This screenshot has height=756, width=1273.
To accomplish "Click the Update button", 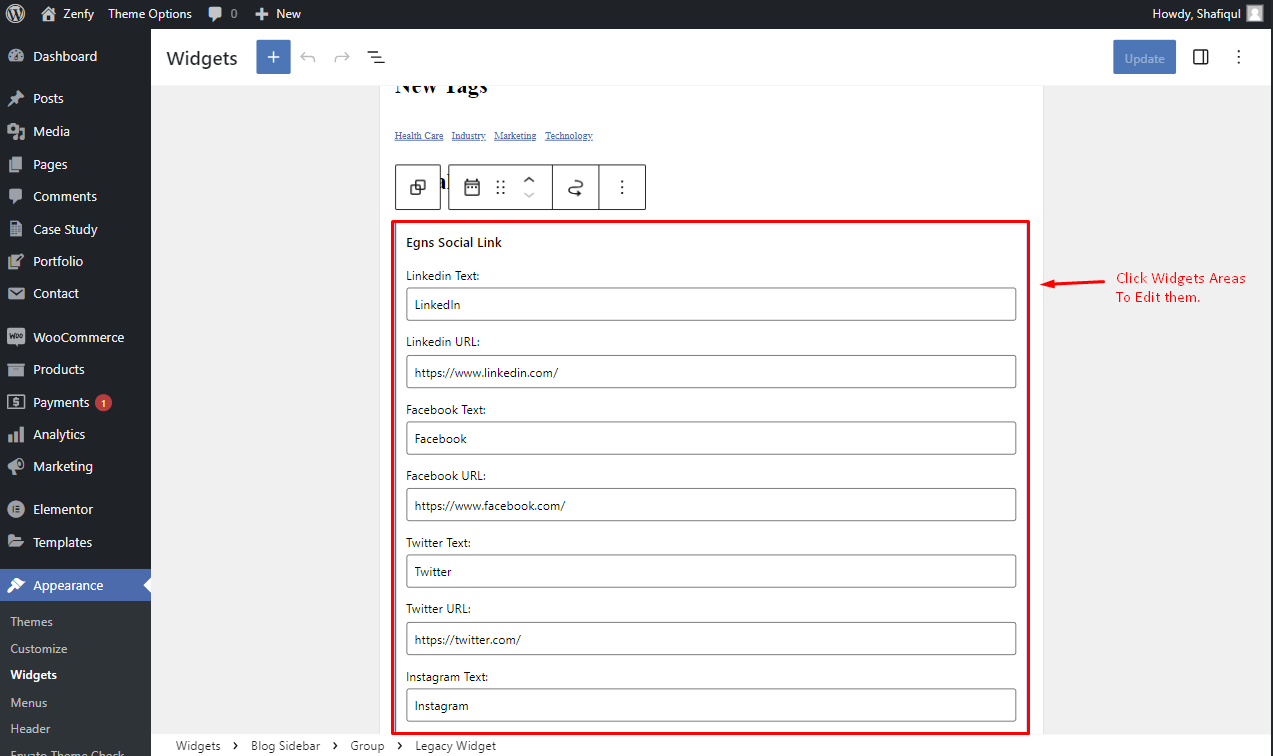I will point(1144,58).
